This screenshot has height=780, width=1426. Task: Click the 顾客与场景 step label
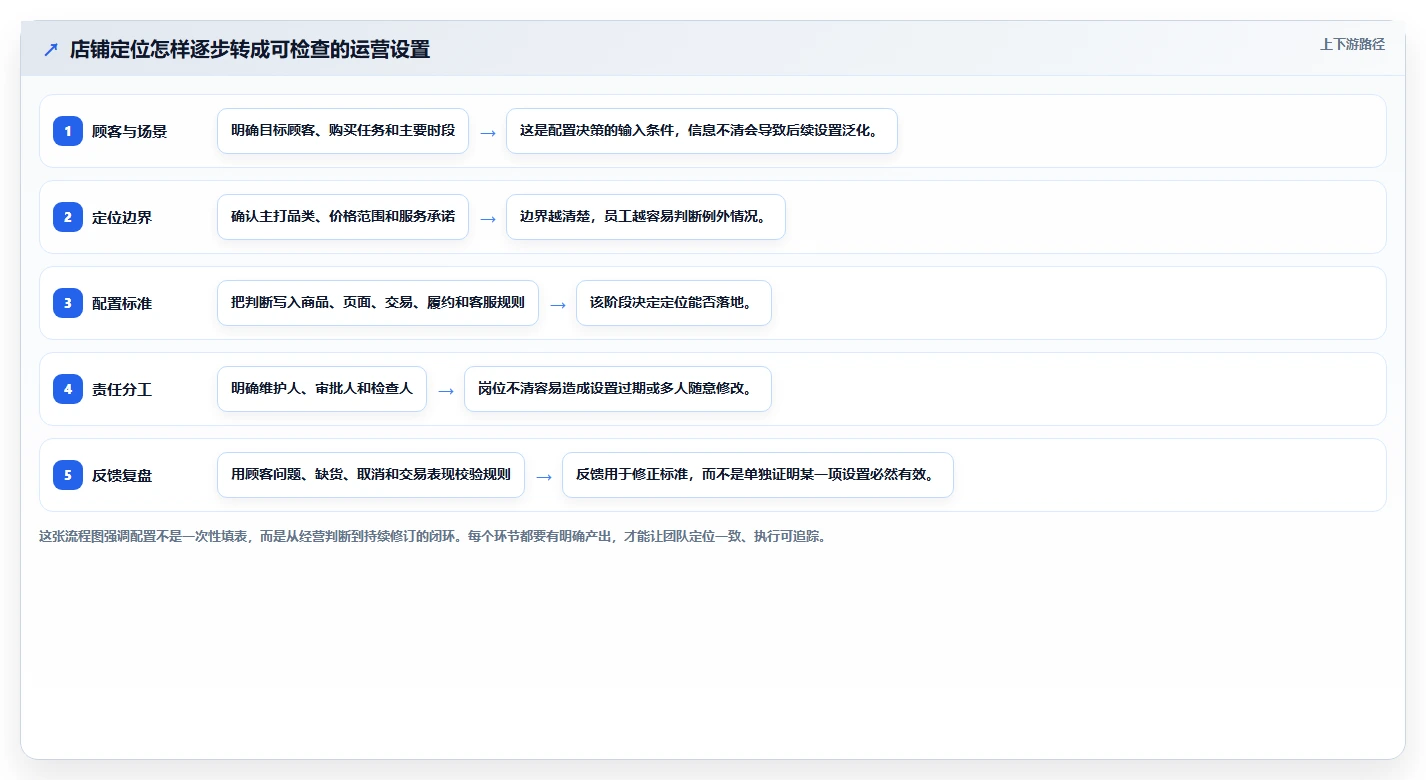(x=130, y=131)
